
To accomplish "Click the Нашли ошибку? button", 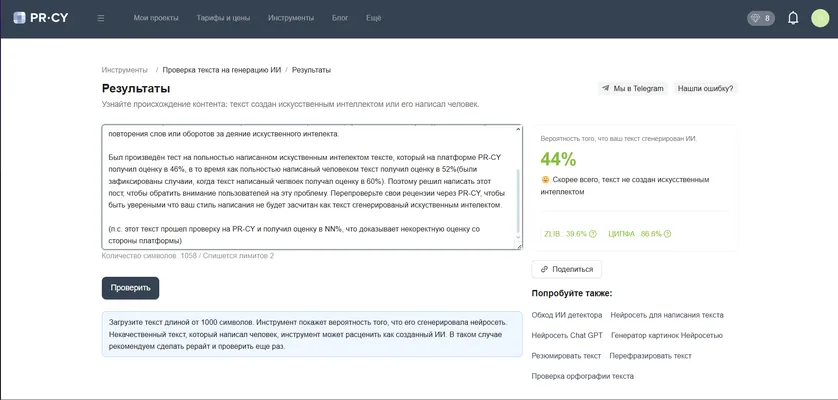I will coord(705,89).
